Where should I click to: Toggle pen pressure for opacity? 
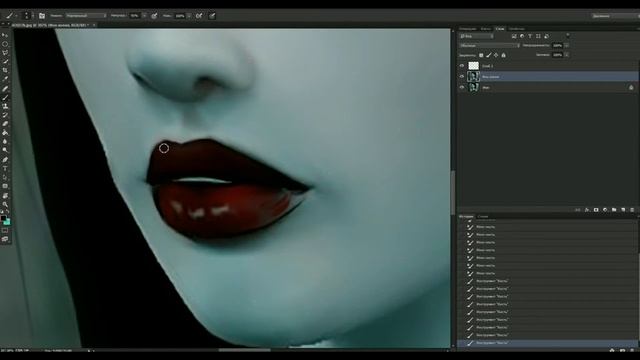pyautogui.click(x=154, y=16)
